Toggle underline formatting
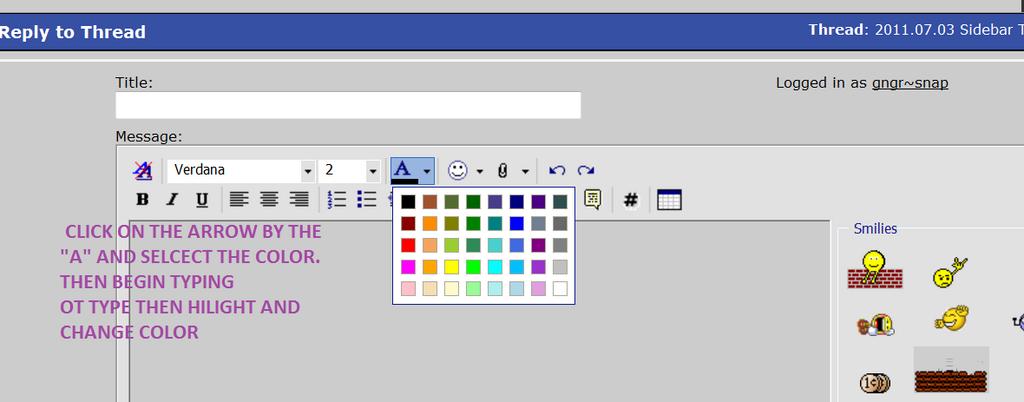The width and height of the screenshot is (1024, 402). pos(202,199)
